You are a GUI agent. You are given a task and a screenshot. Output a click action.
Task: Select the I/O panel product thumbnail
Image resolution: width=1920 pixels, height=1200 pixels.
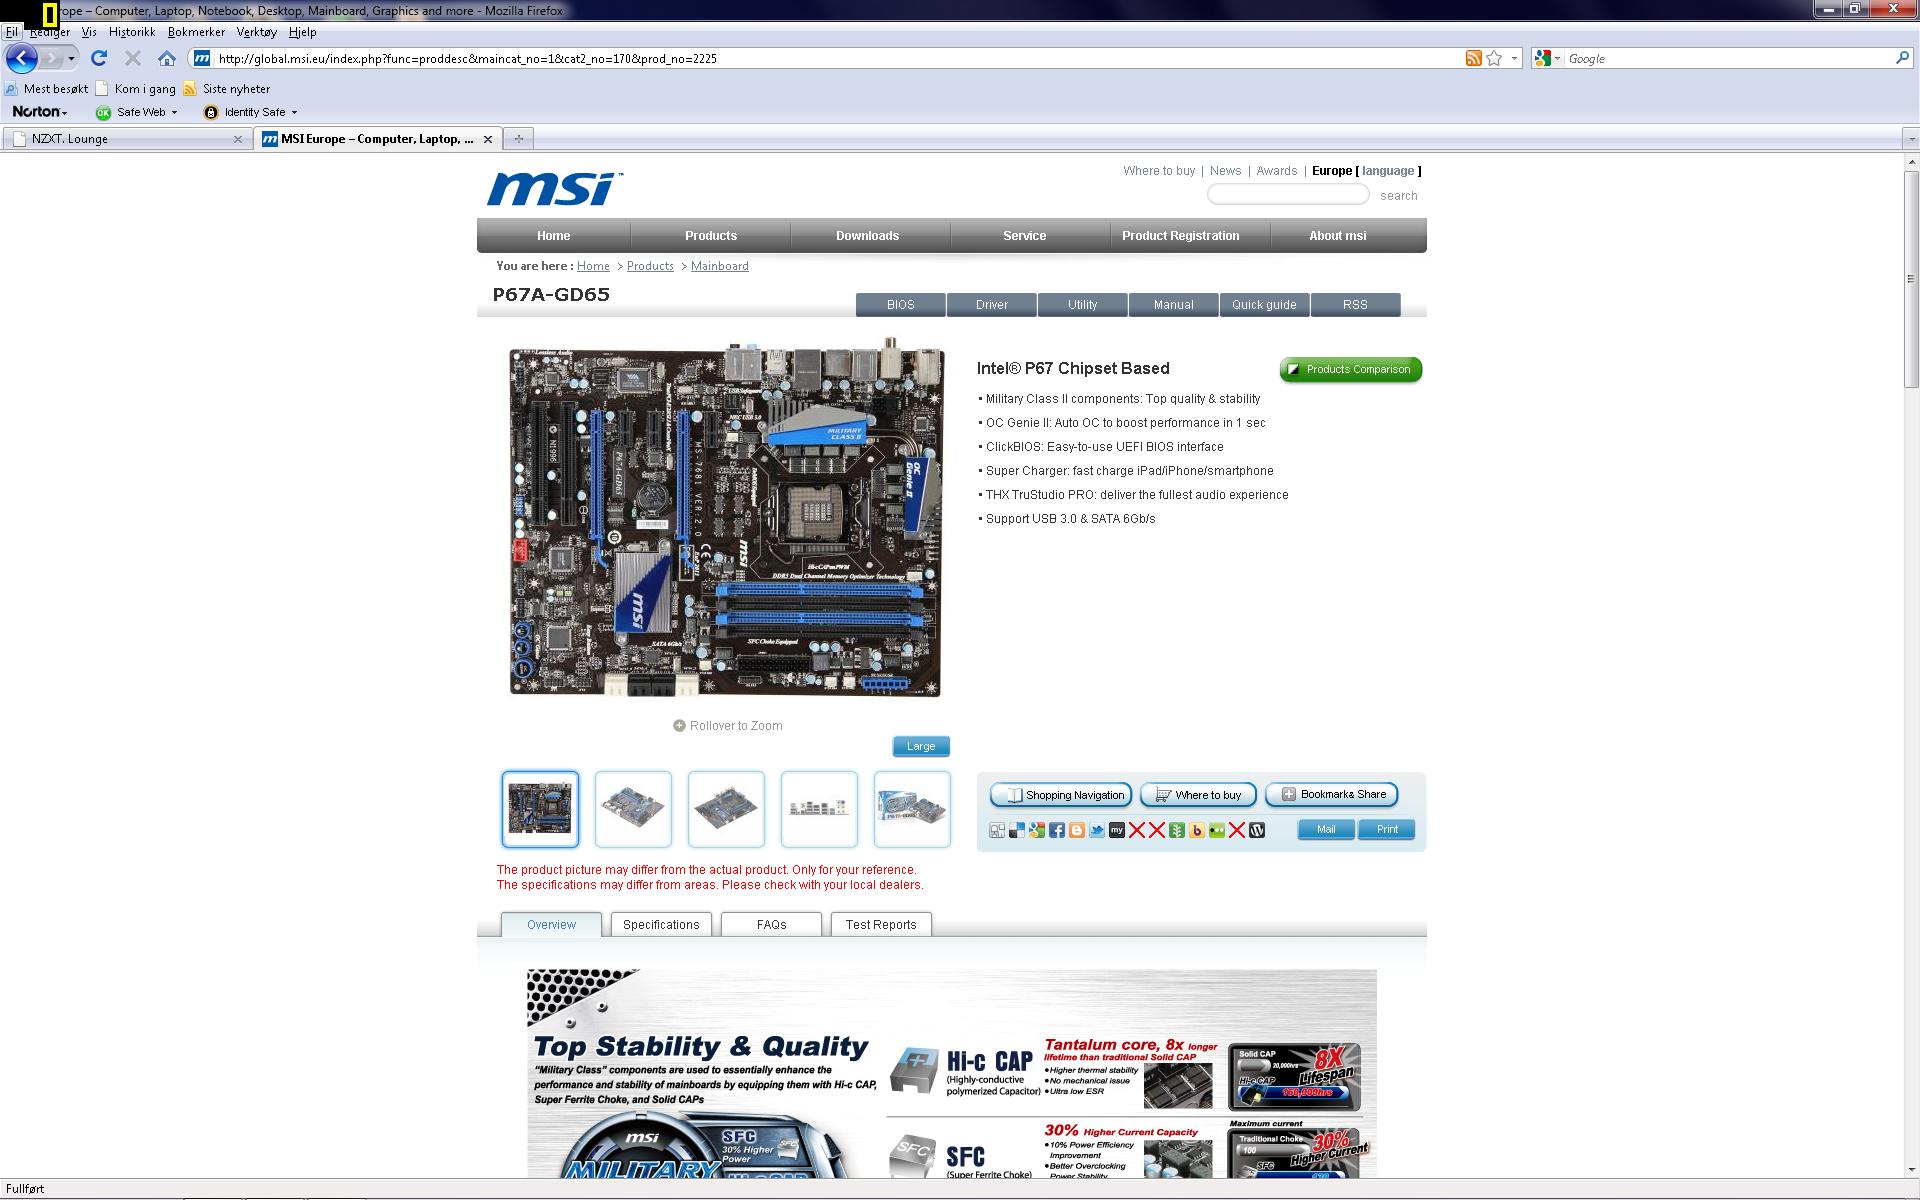click(819, 809)
